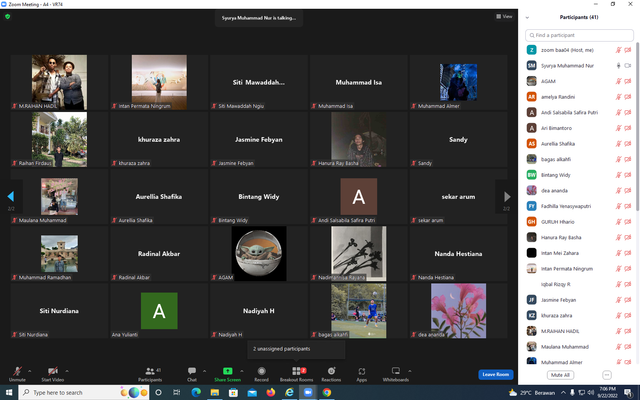Expand share options caret next to Share Screen
The height and width of the screenshot is (400, 640).
[x=242, y=371]
